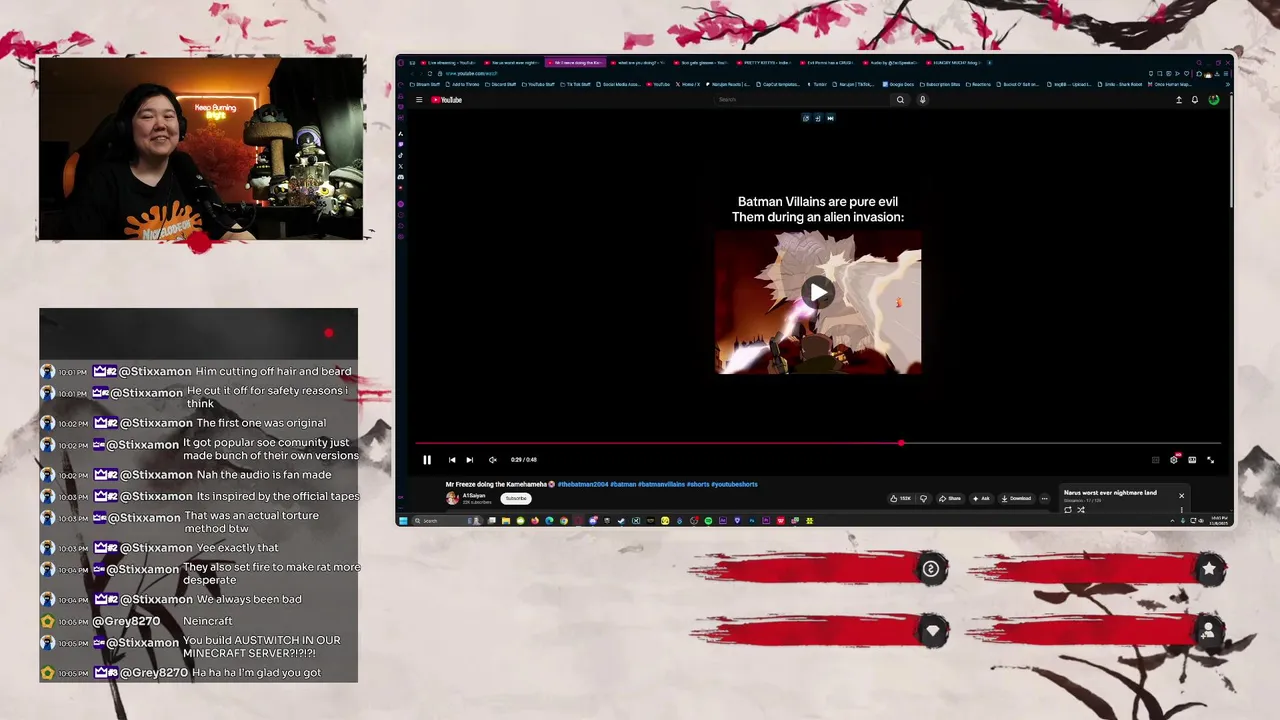Subscribe to the A1Saiyan channel
The height and width of the screenshot is (720, 1280).
pyautogui.click(x=516, y=498)
